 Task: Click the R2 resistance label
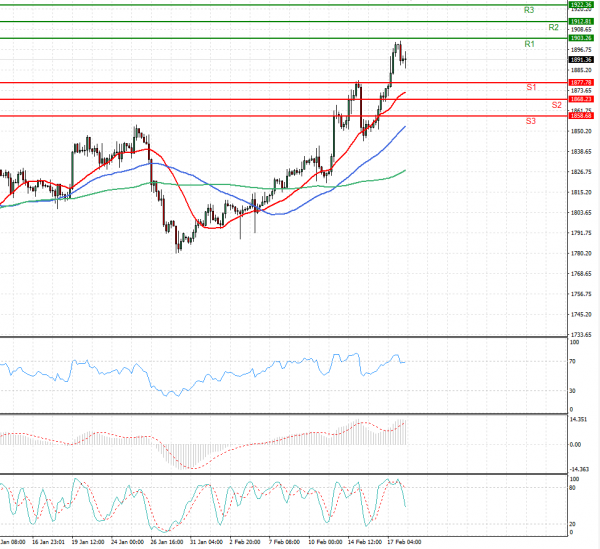(553, 28)
